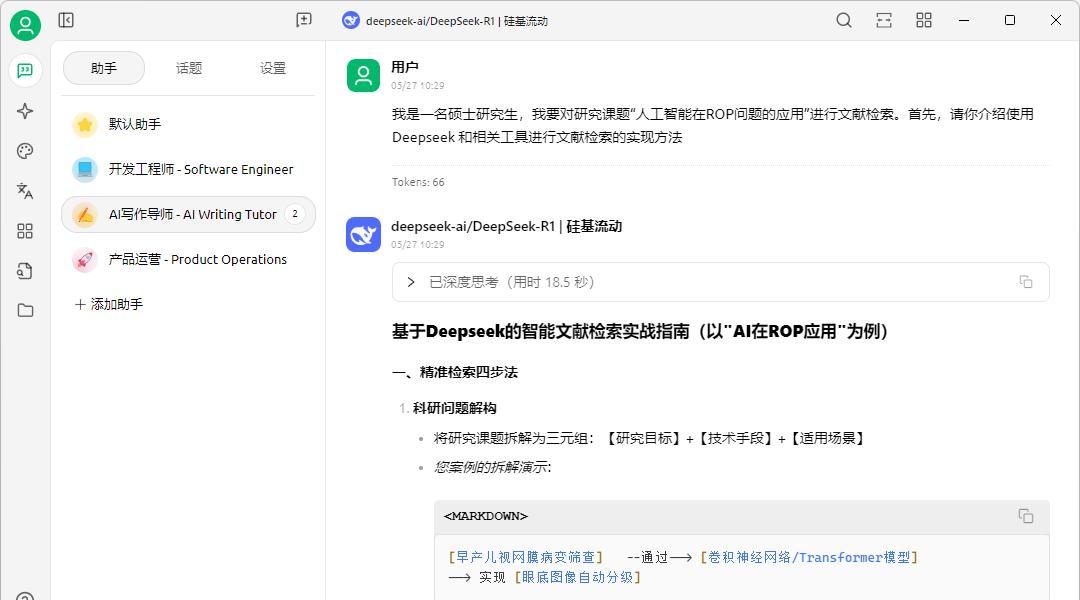Click the DeepSeek model name in header
1080x600 pixels.
click(446, 21)
